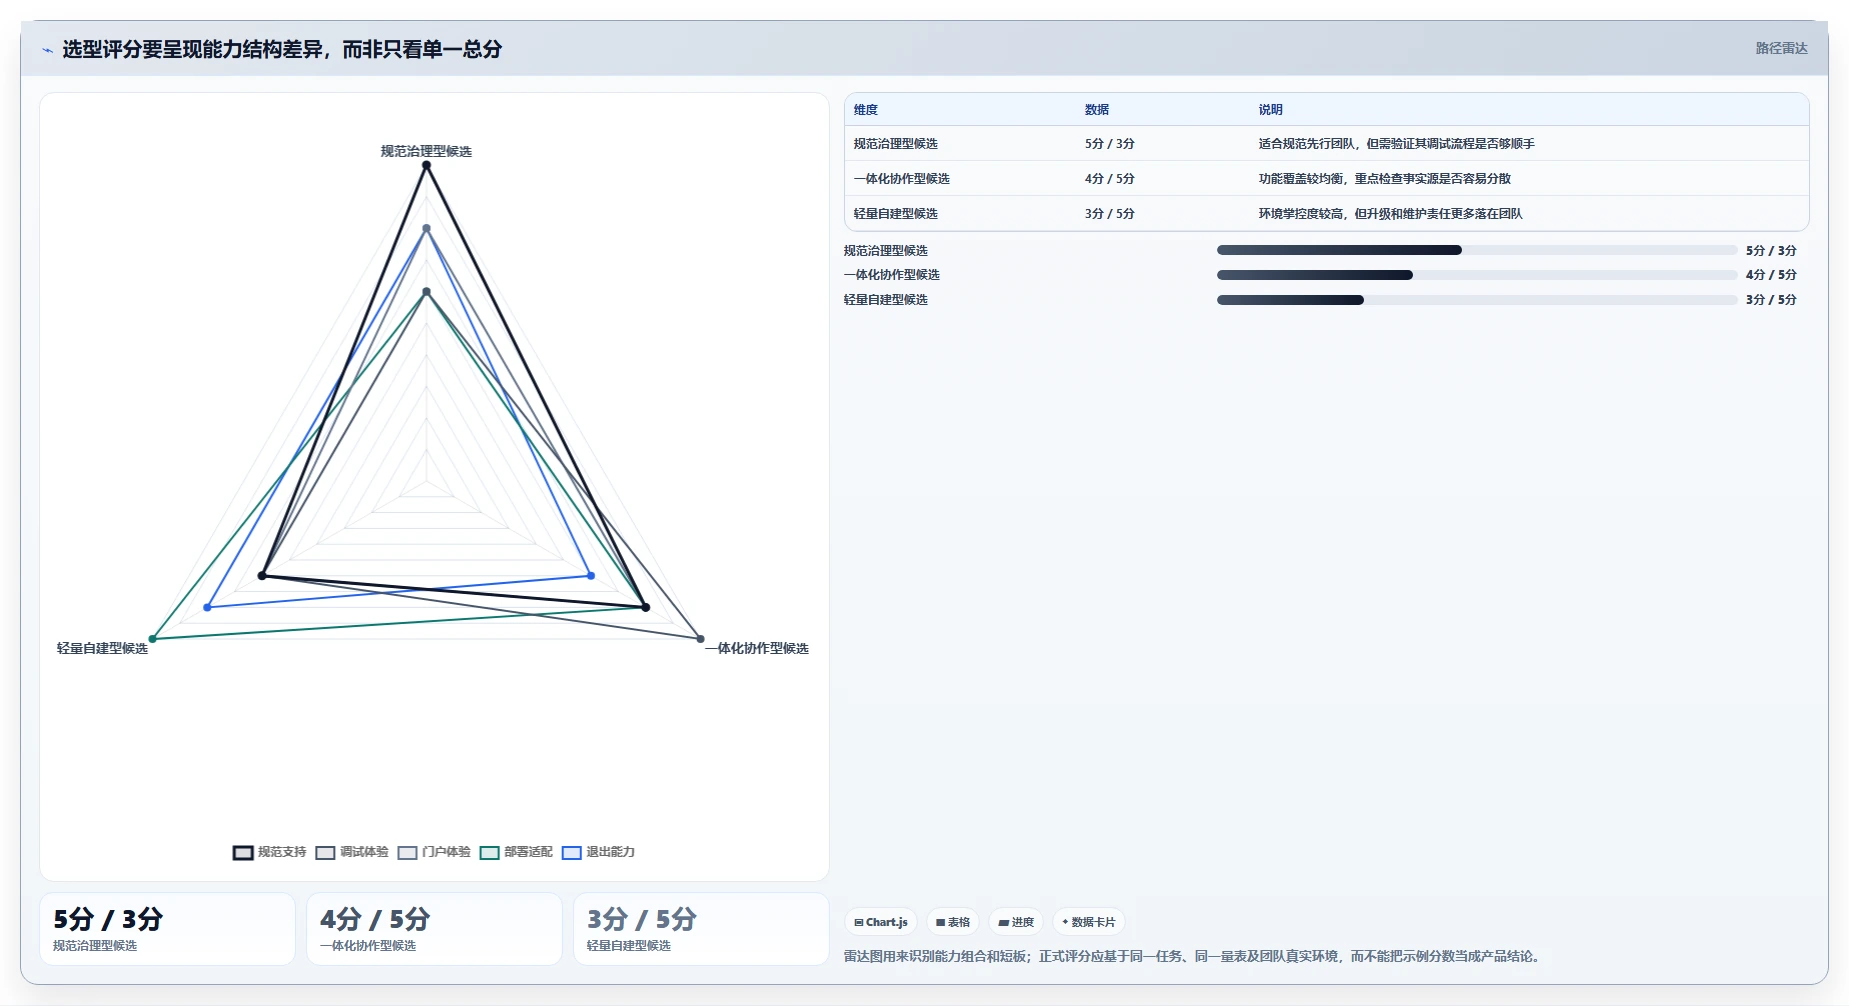Click the 规范治理型候选 progress bar
This screenshot has height=1006, width=1849.
coord(1477,250)
